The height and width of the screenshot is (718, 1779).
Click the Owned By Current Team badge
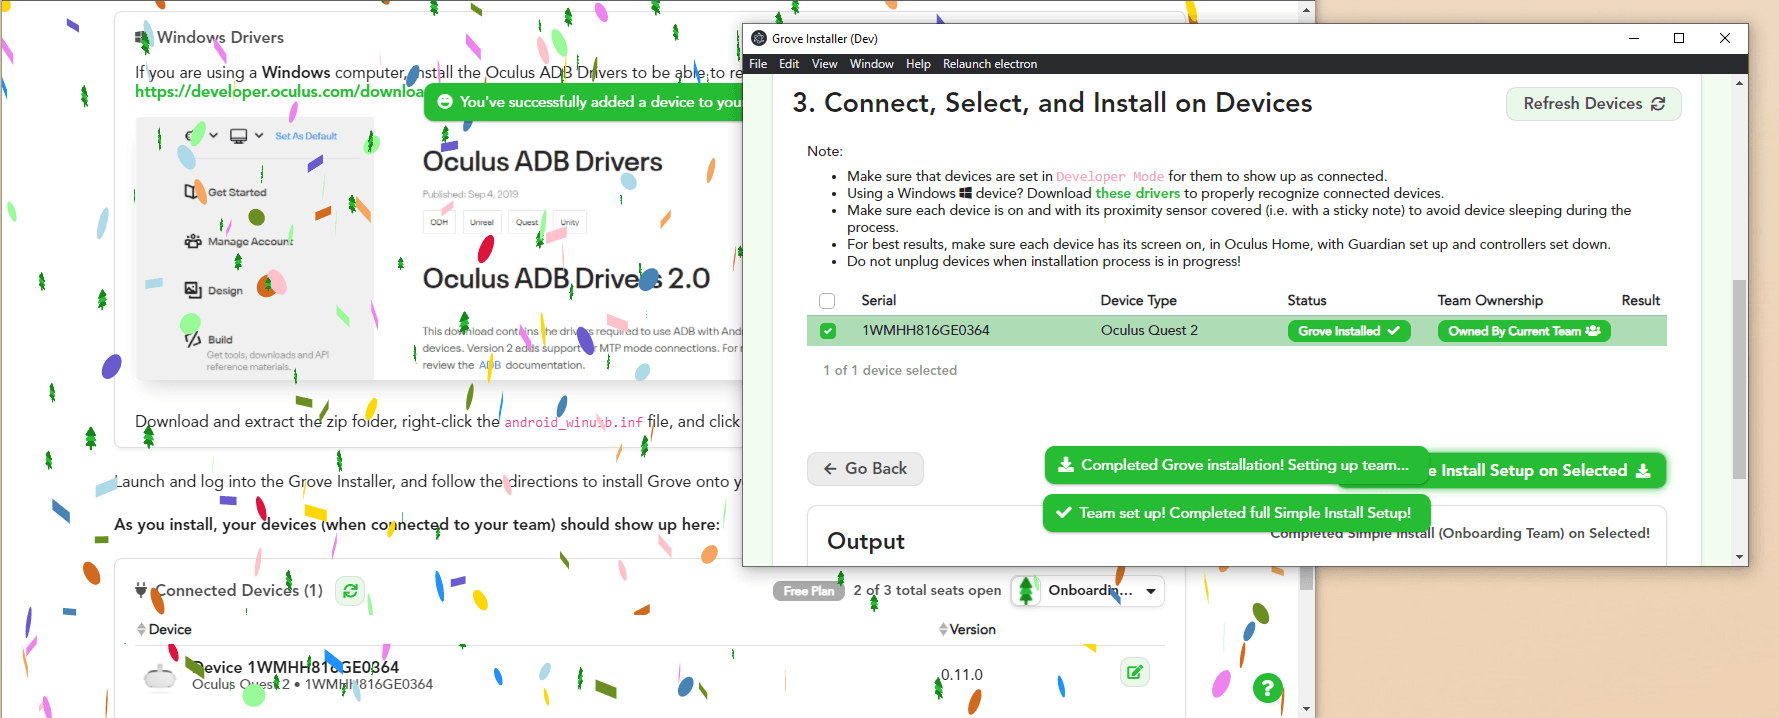click(1523, 331)
